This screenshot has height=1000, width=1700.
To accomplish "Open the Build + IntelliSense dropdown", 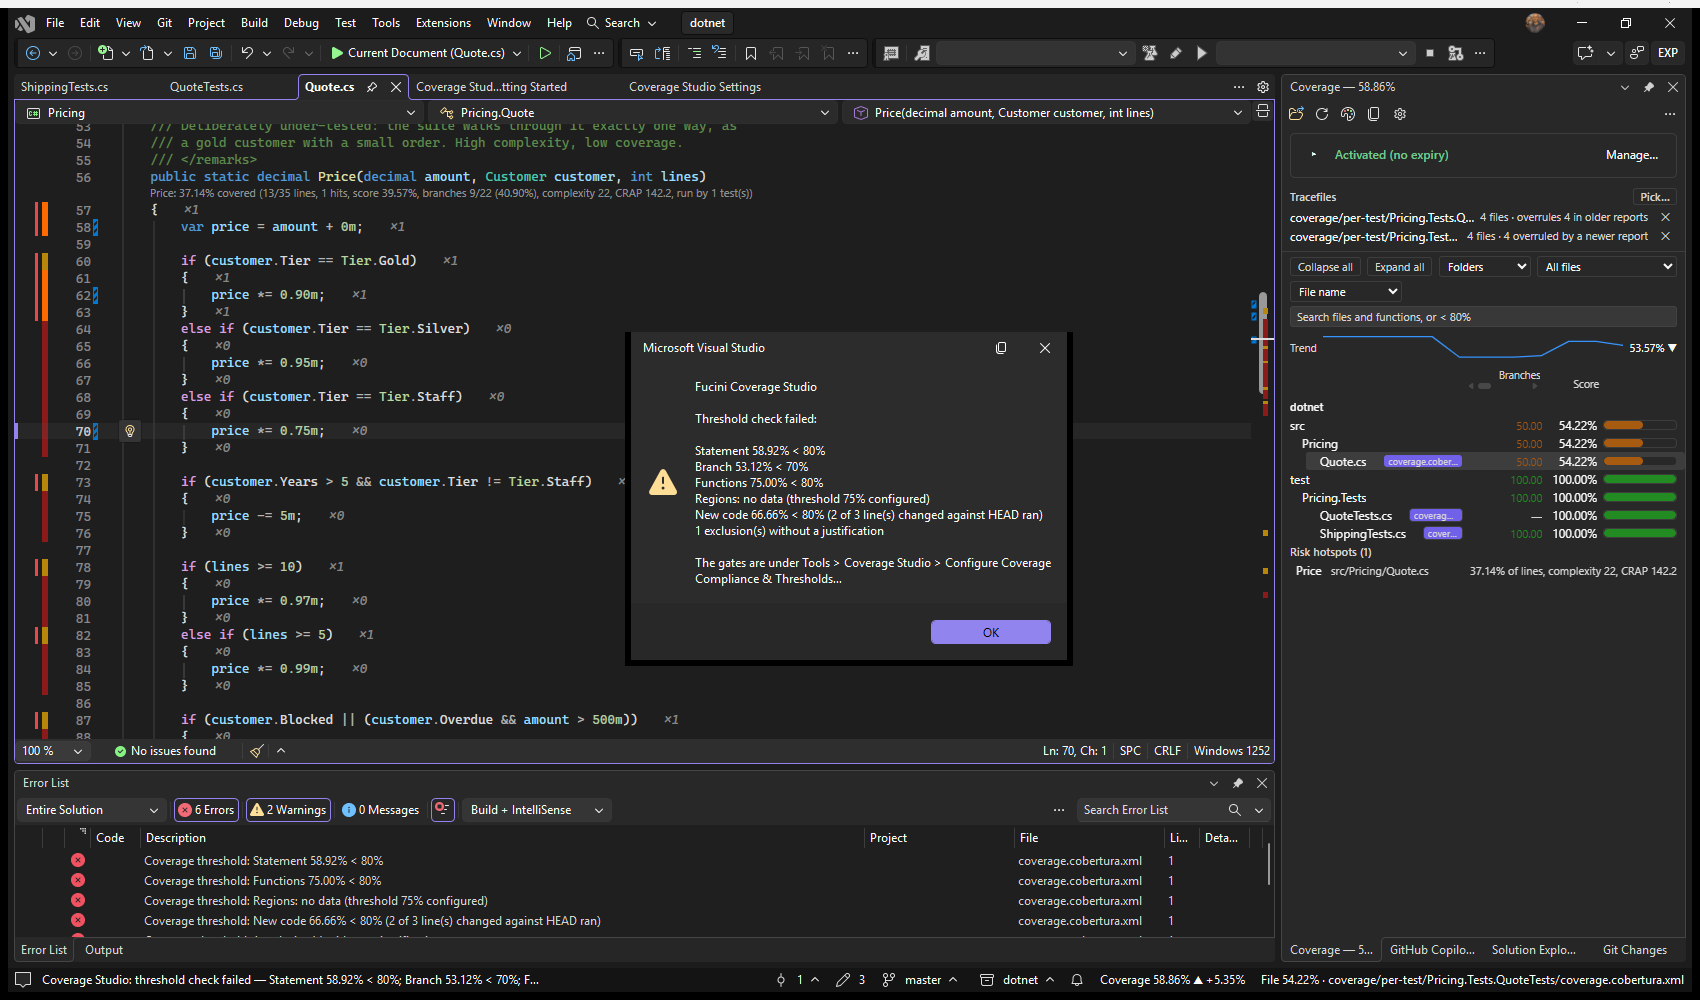I will [538, 810].
